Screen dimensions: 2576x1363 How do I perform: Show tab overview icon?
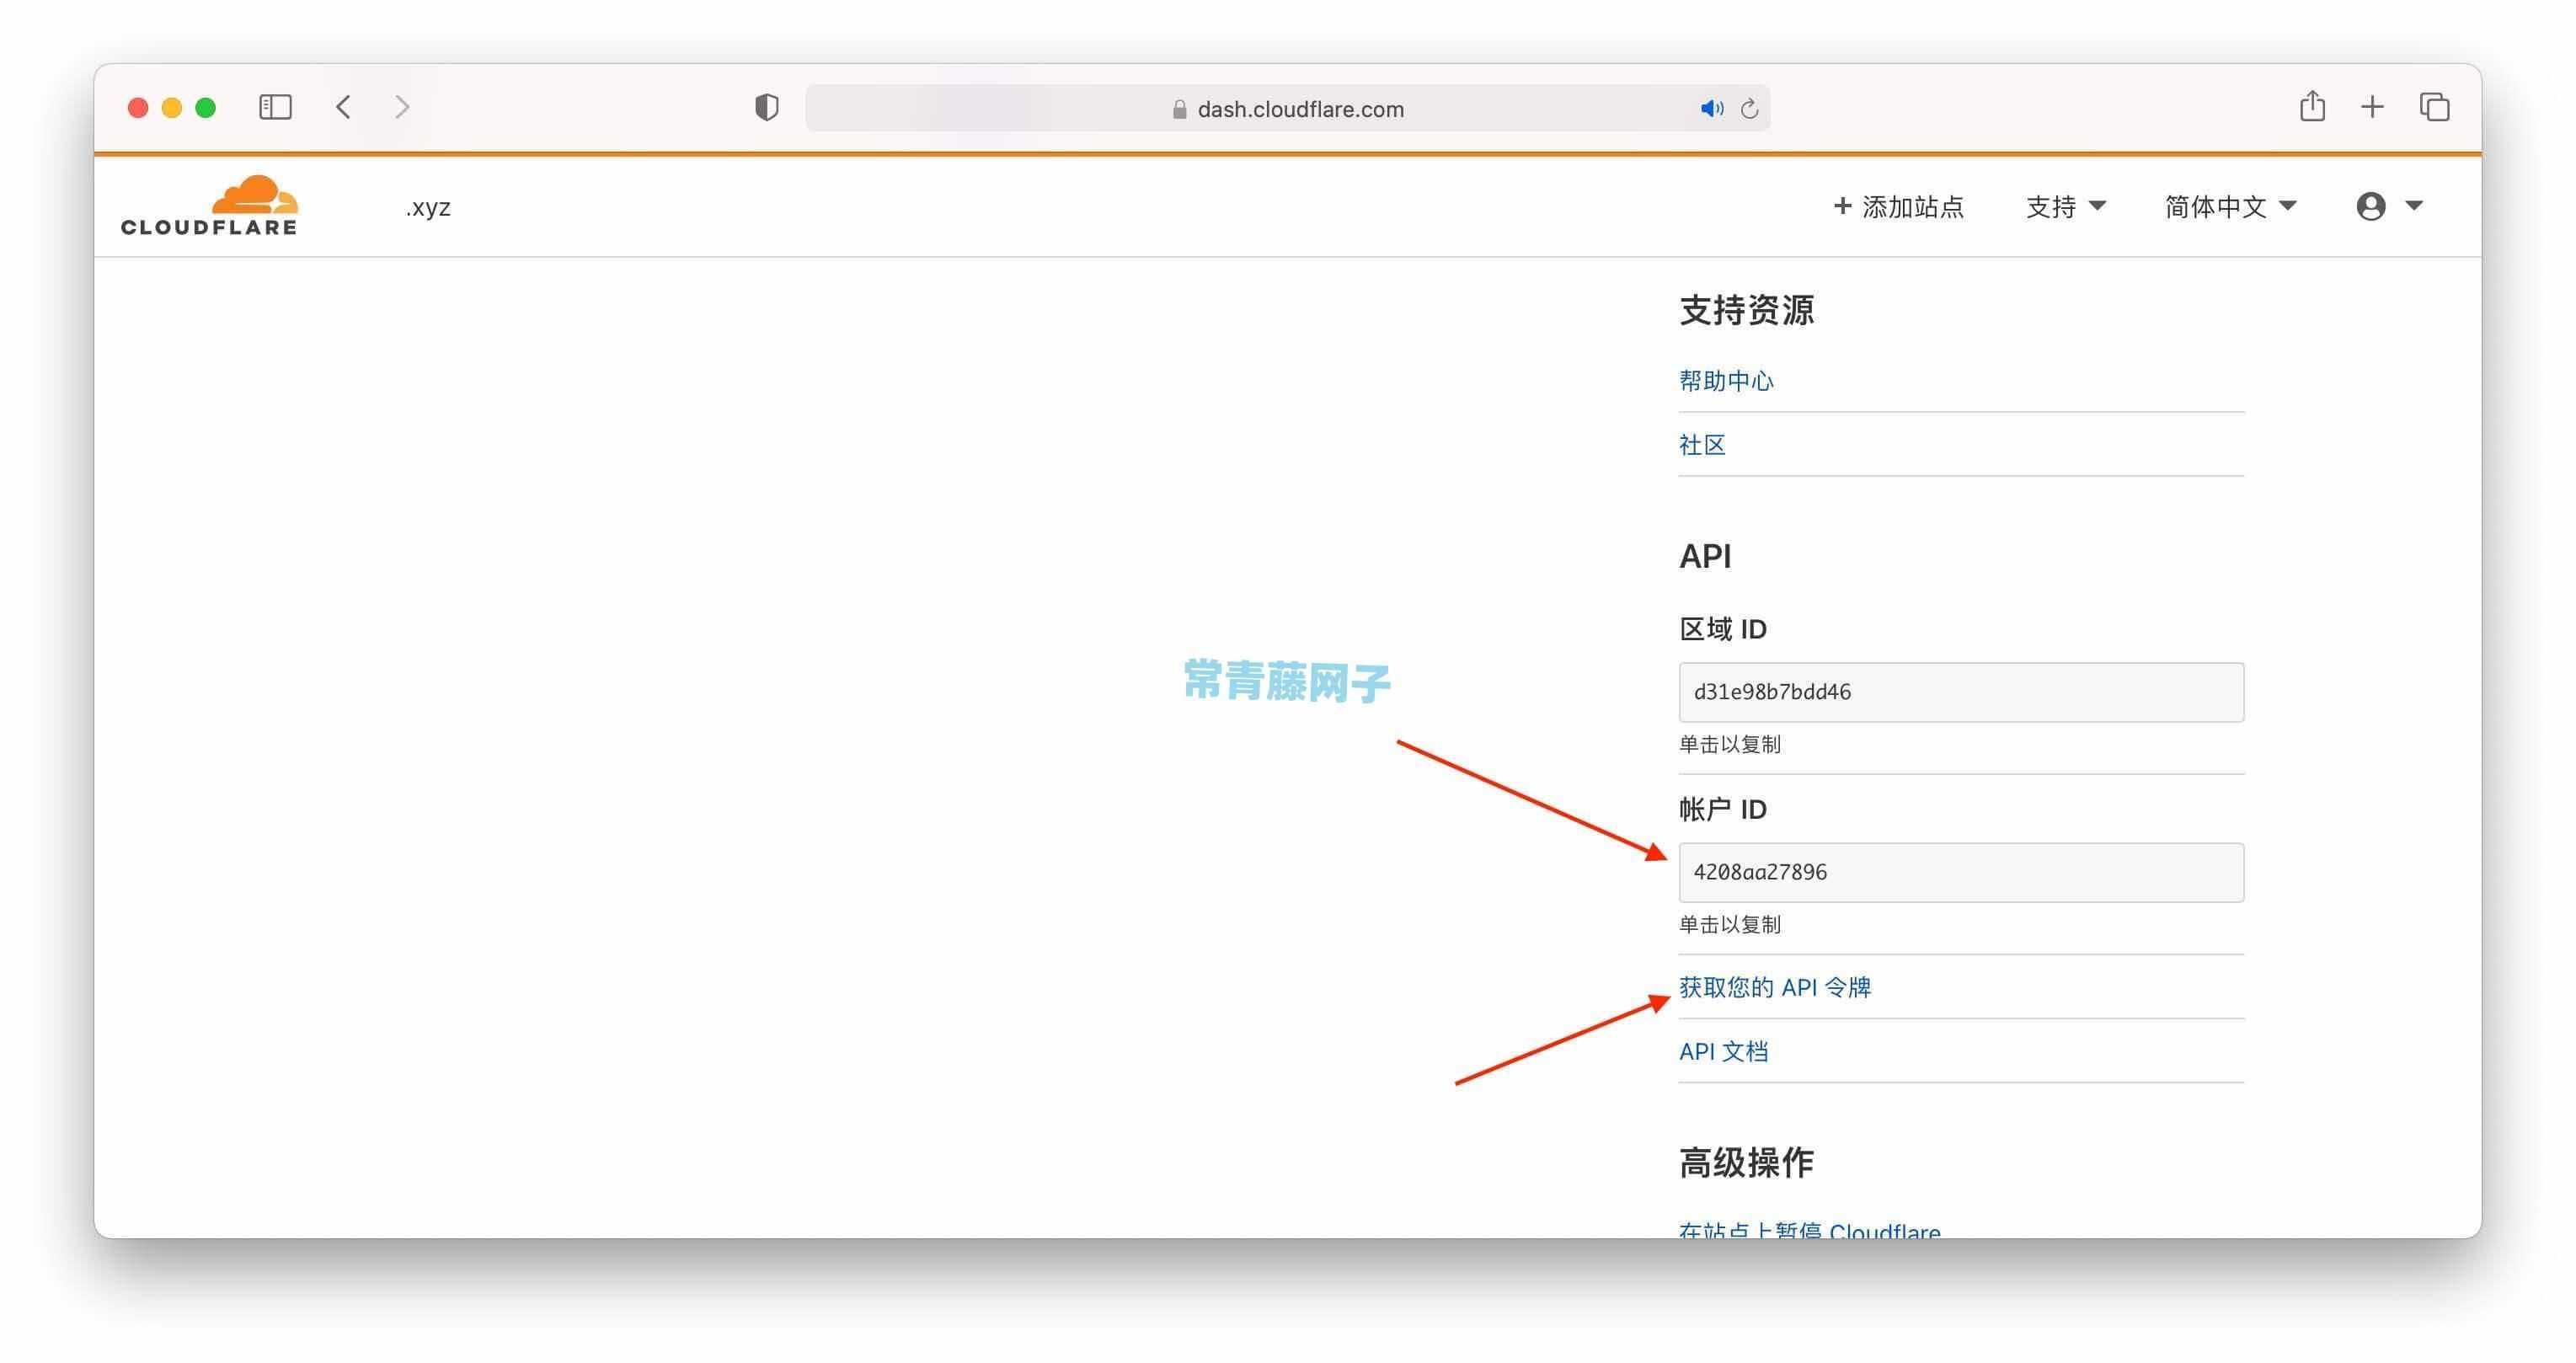(2434, 107)
